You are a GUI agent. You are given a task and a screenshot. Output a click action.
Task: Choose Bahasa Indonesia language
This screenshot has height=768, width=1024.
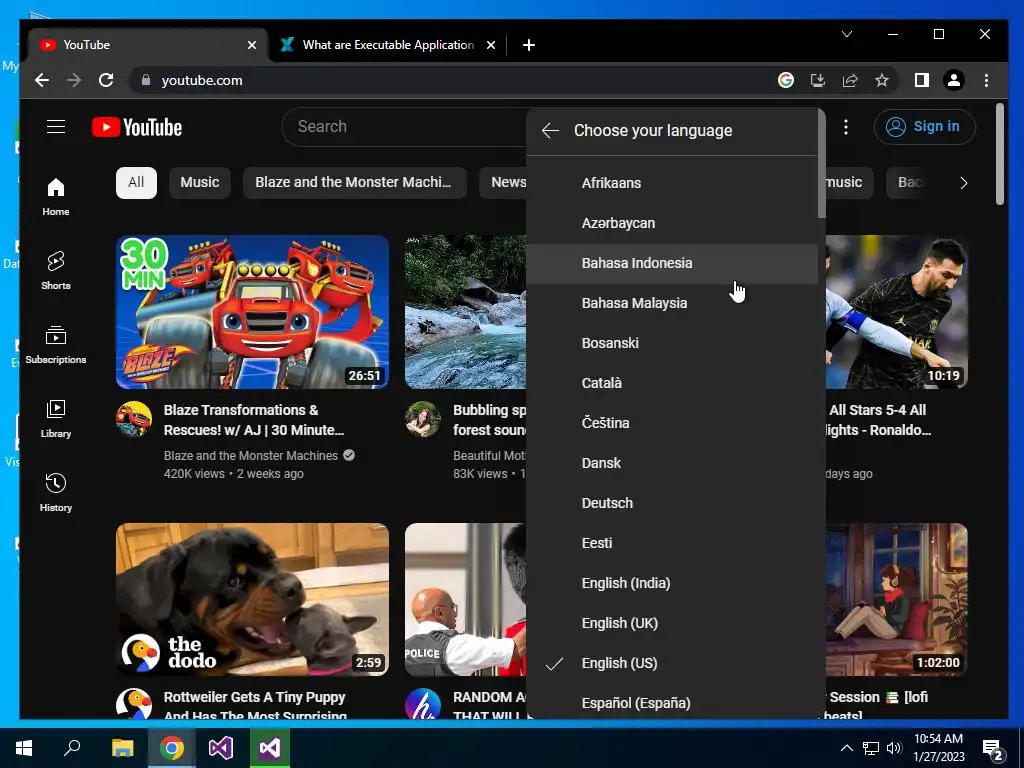672,264
